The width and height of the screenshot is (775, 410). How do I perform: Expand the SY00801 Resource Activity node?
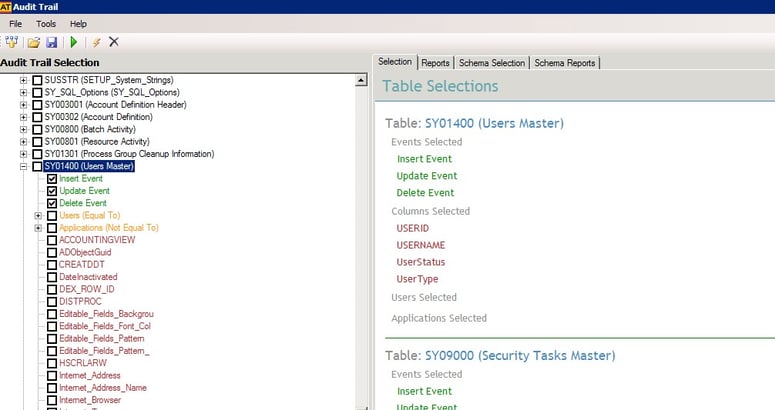[23, 142]
